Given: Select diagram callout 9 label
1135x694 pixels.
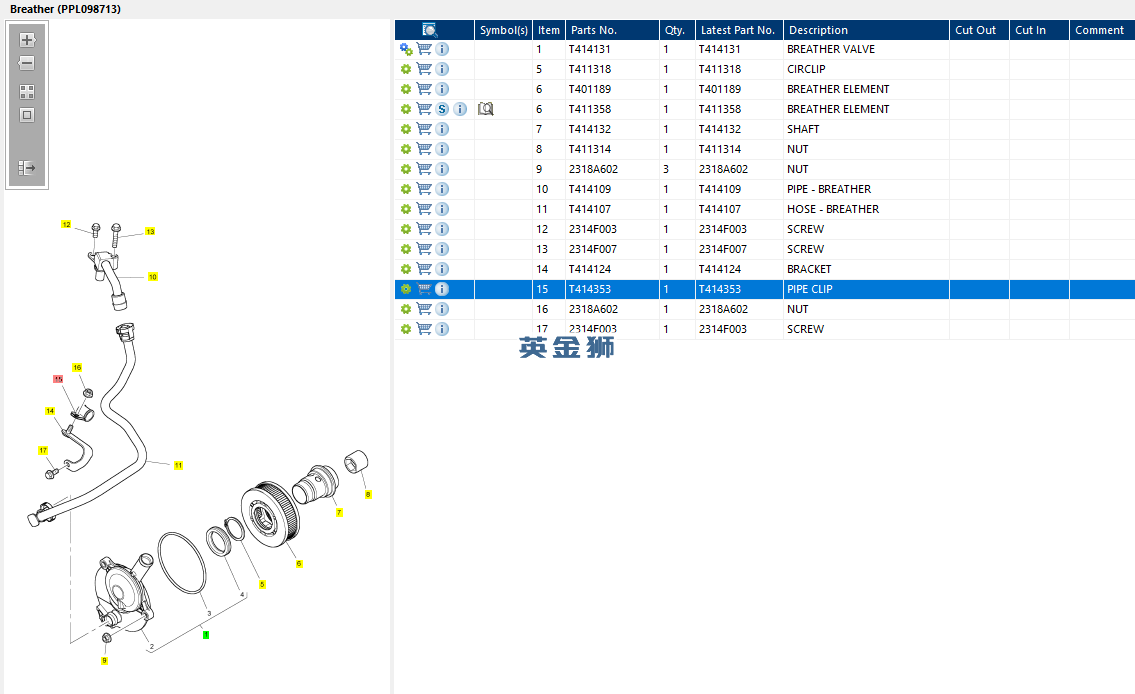Looking at the screenshot, I should tap(104, 661).
